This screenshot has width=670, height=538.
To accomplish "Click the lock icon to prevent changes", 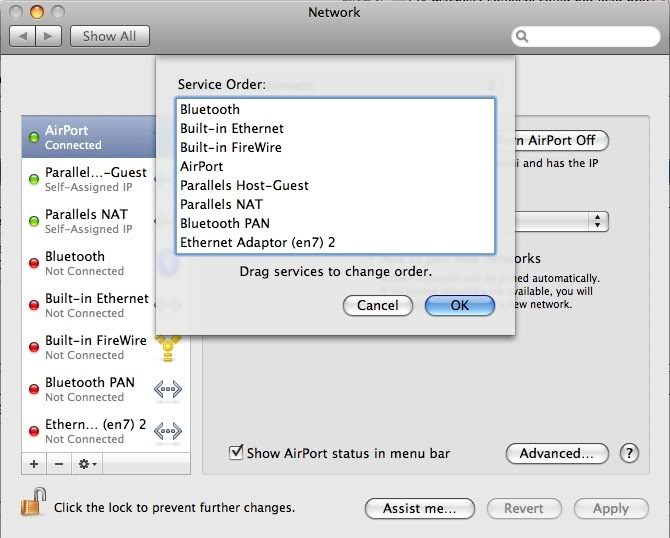I will pyautogui.click(x=33, y=502).
